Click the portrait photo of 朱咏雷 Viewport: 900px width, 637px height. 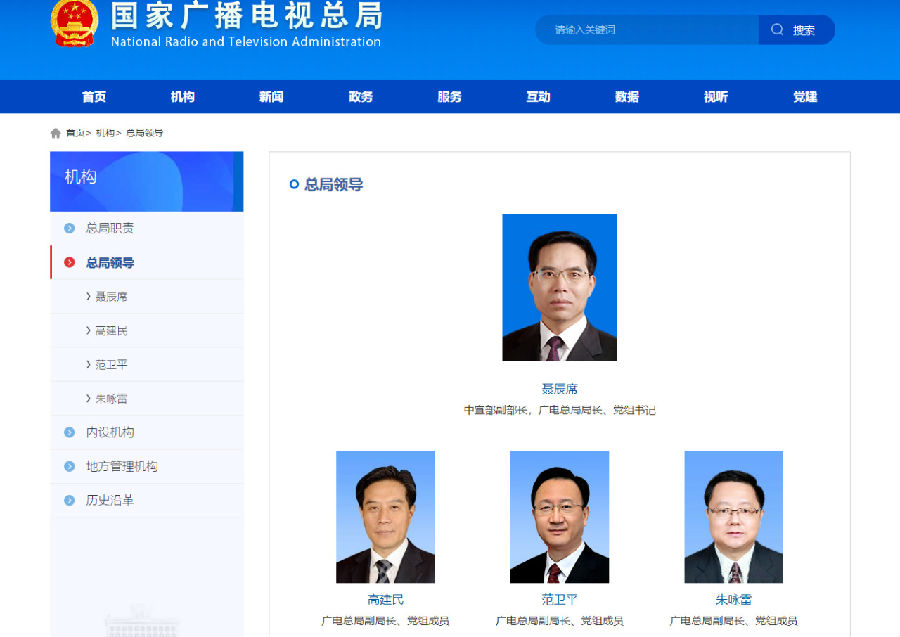pyautogui.click(x=734, y=517)
